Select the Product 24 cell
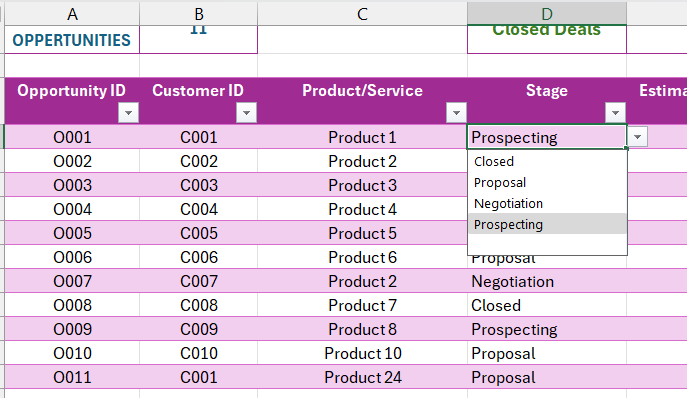The width and height of the screenshot is (687, 398). [362, 377]
